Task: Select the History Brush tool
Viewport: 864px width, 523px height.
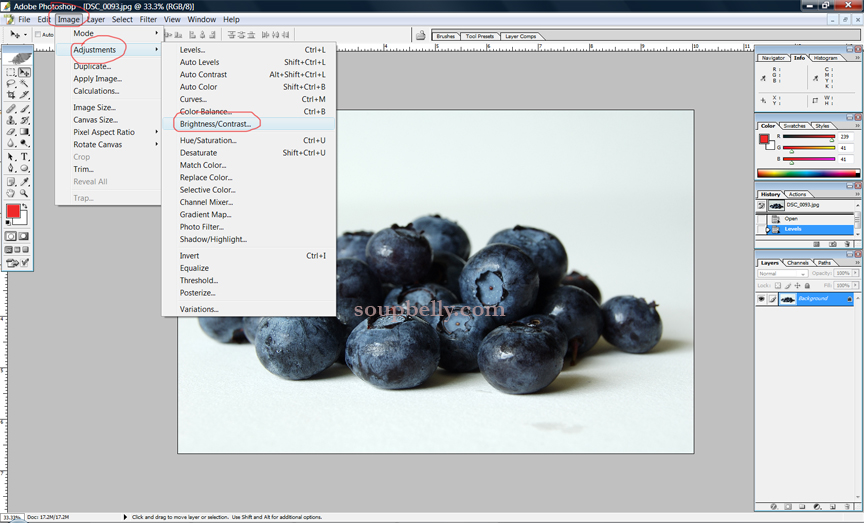Action: pos(24,120)
